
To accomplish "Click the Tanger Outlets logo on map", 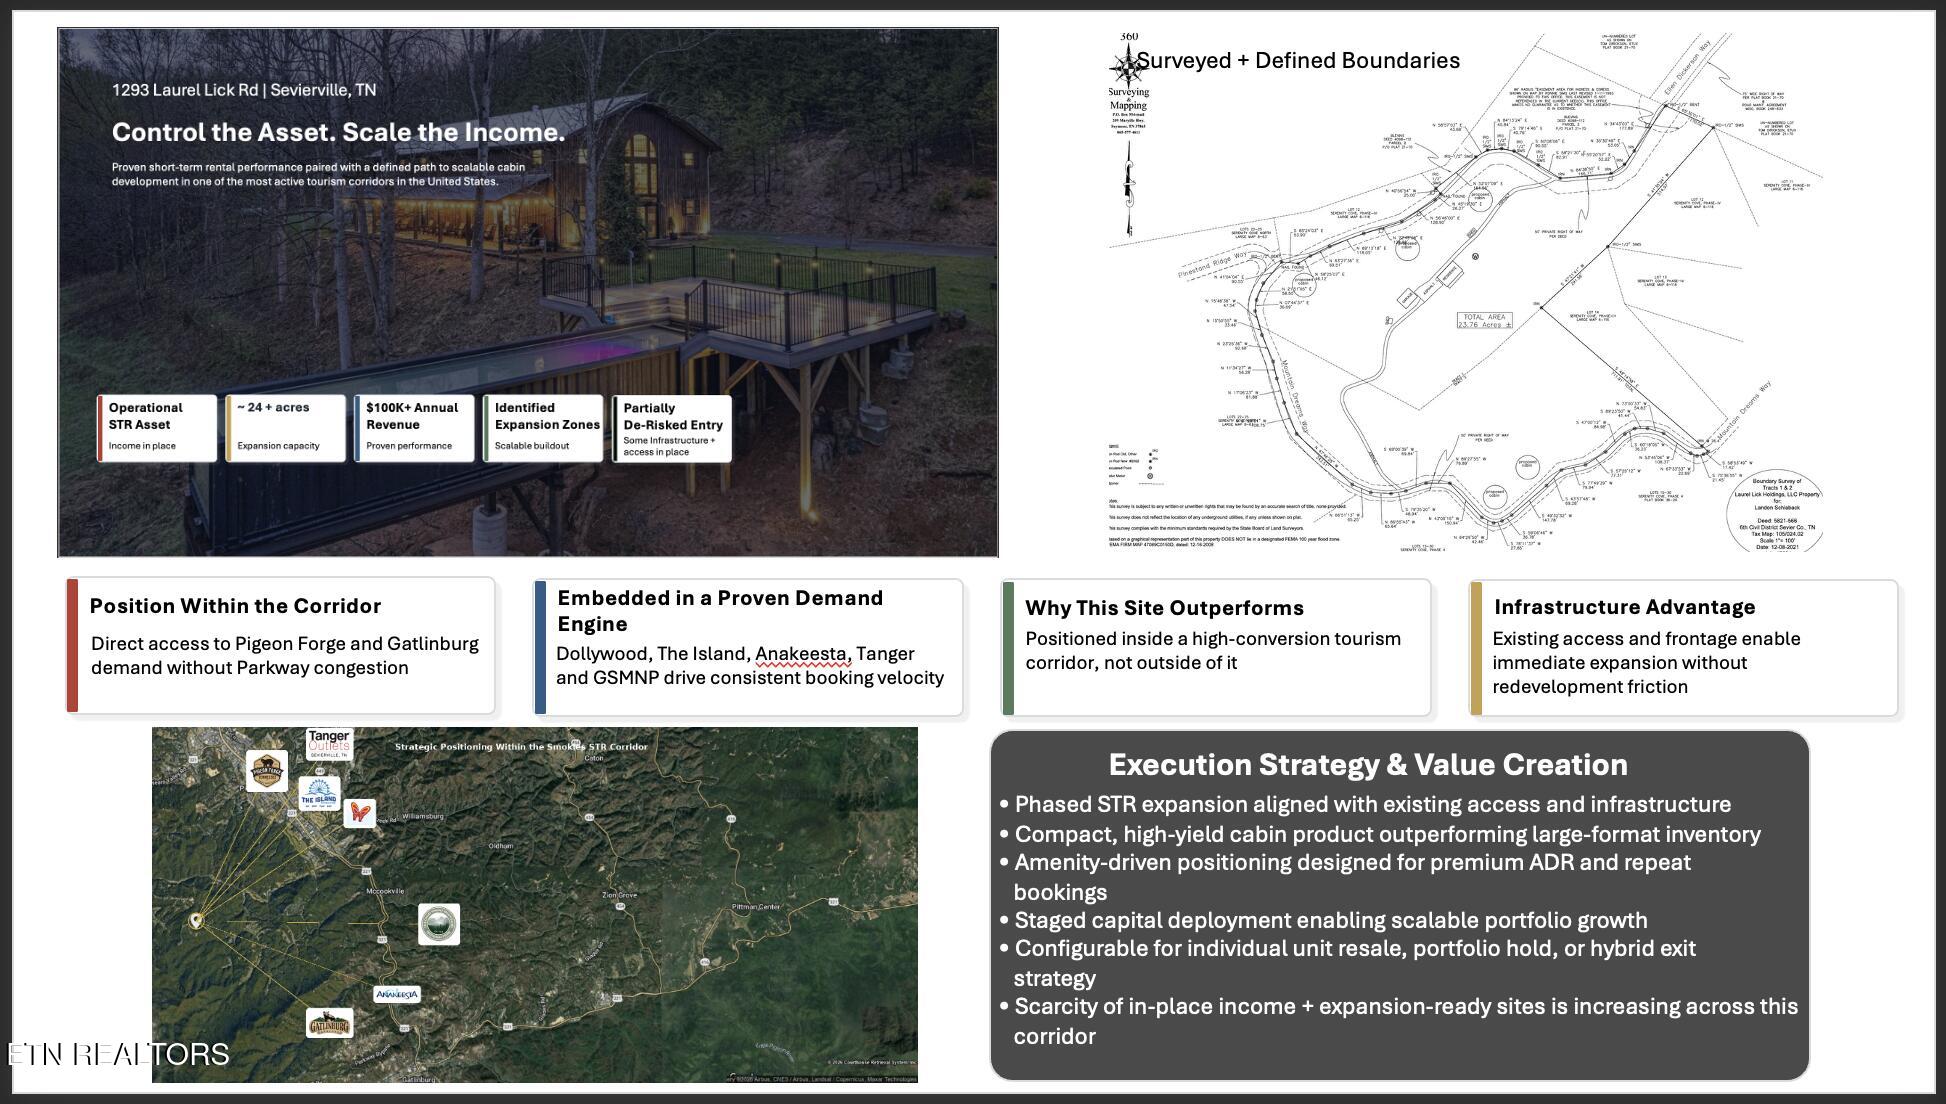I will click(x=329, y=744).
